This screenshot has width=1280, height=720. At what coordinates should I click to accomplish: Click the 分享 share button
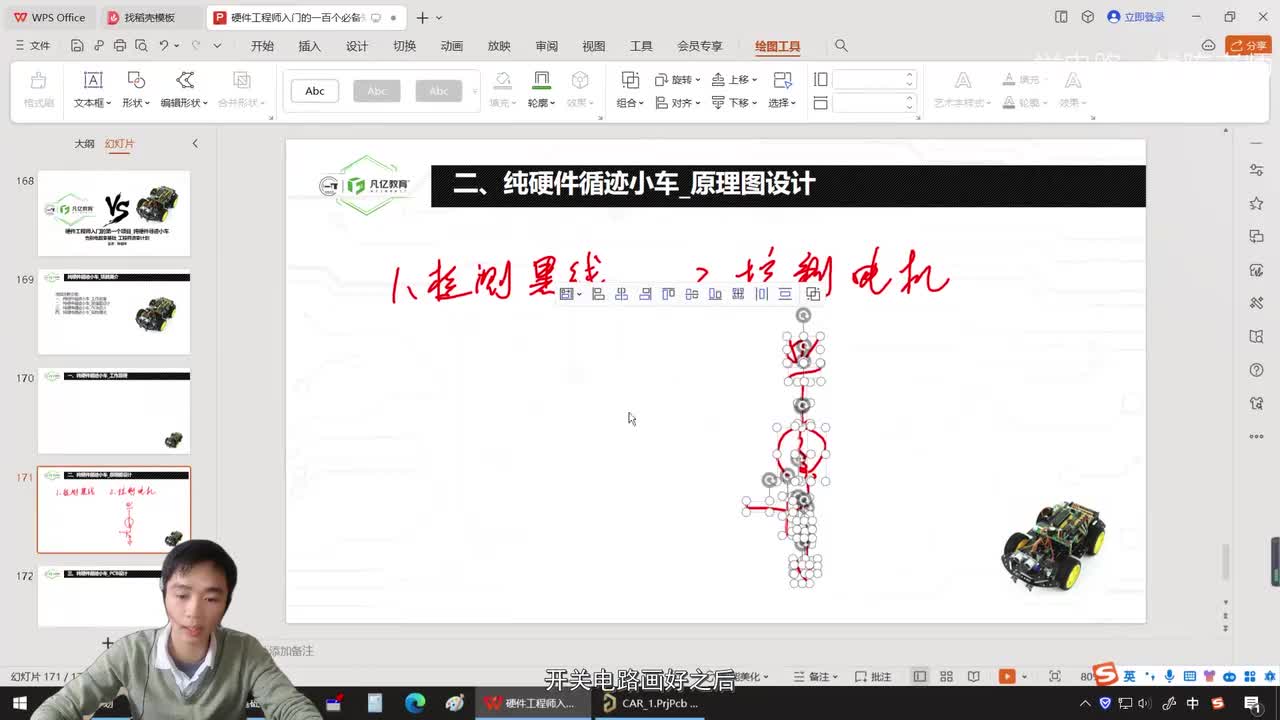[x=1247, y=46]
